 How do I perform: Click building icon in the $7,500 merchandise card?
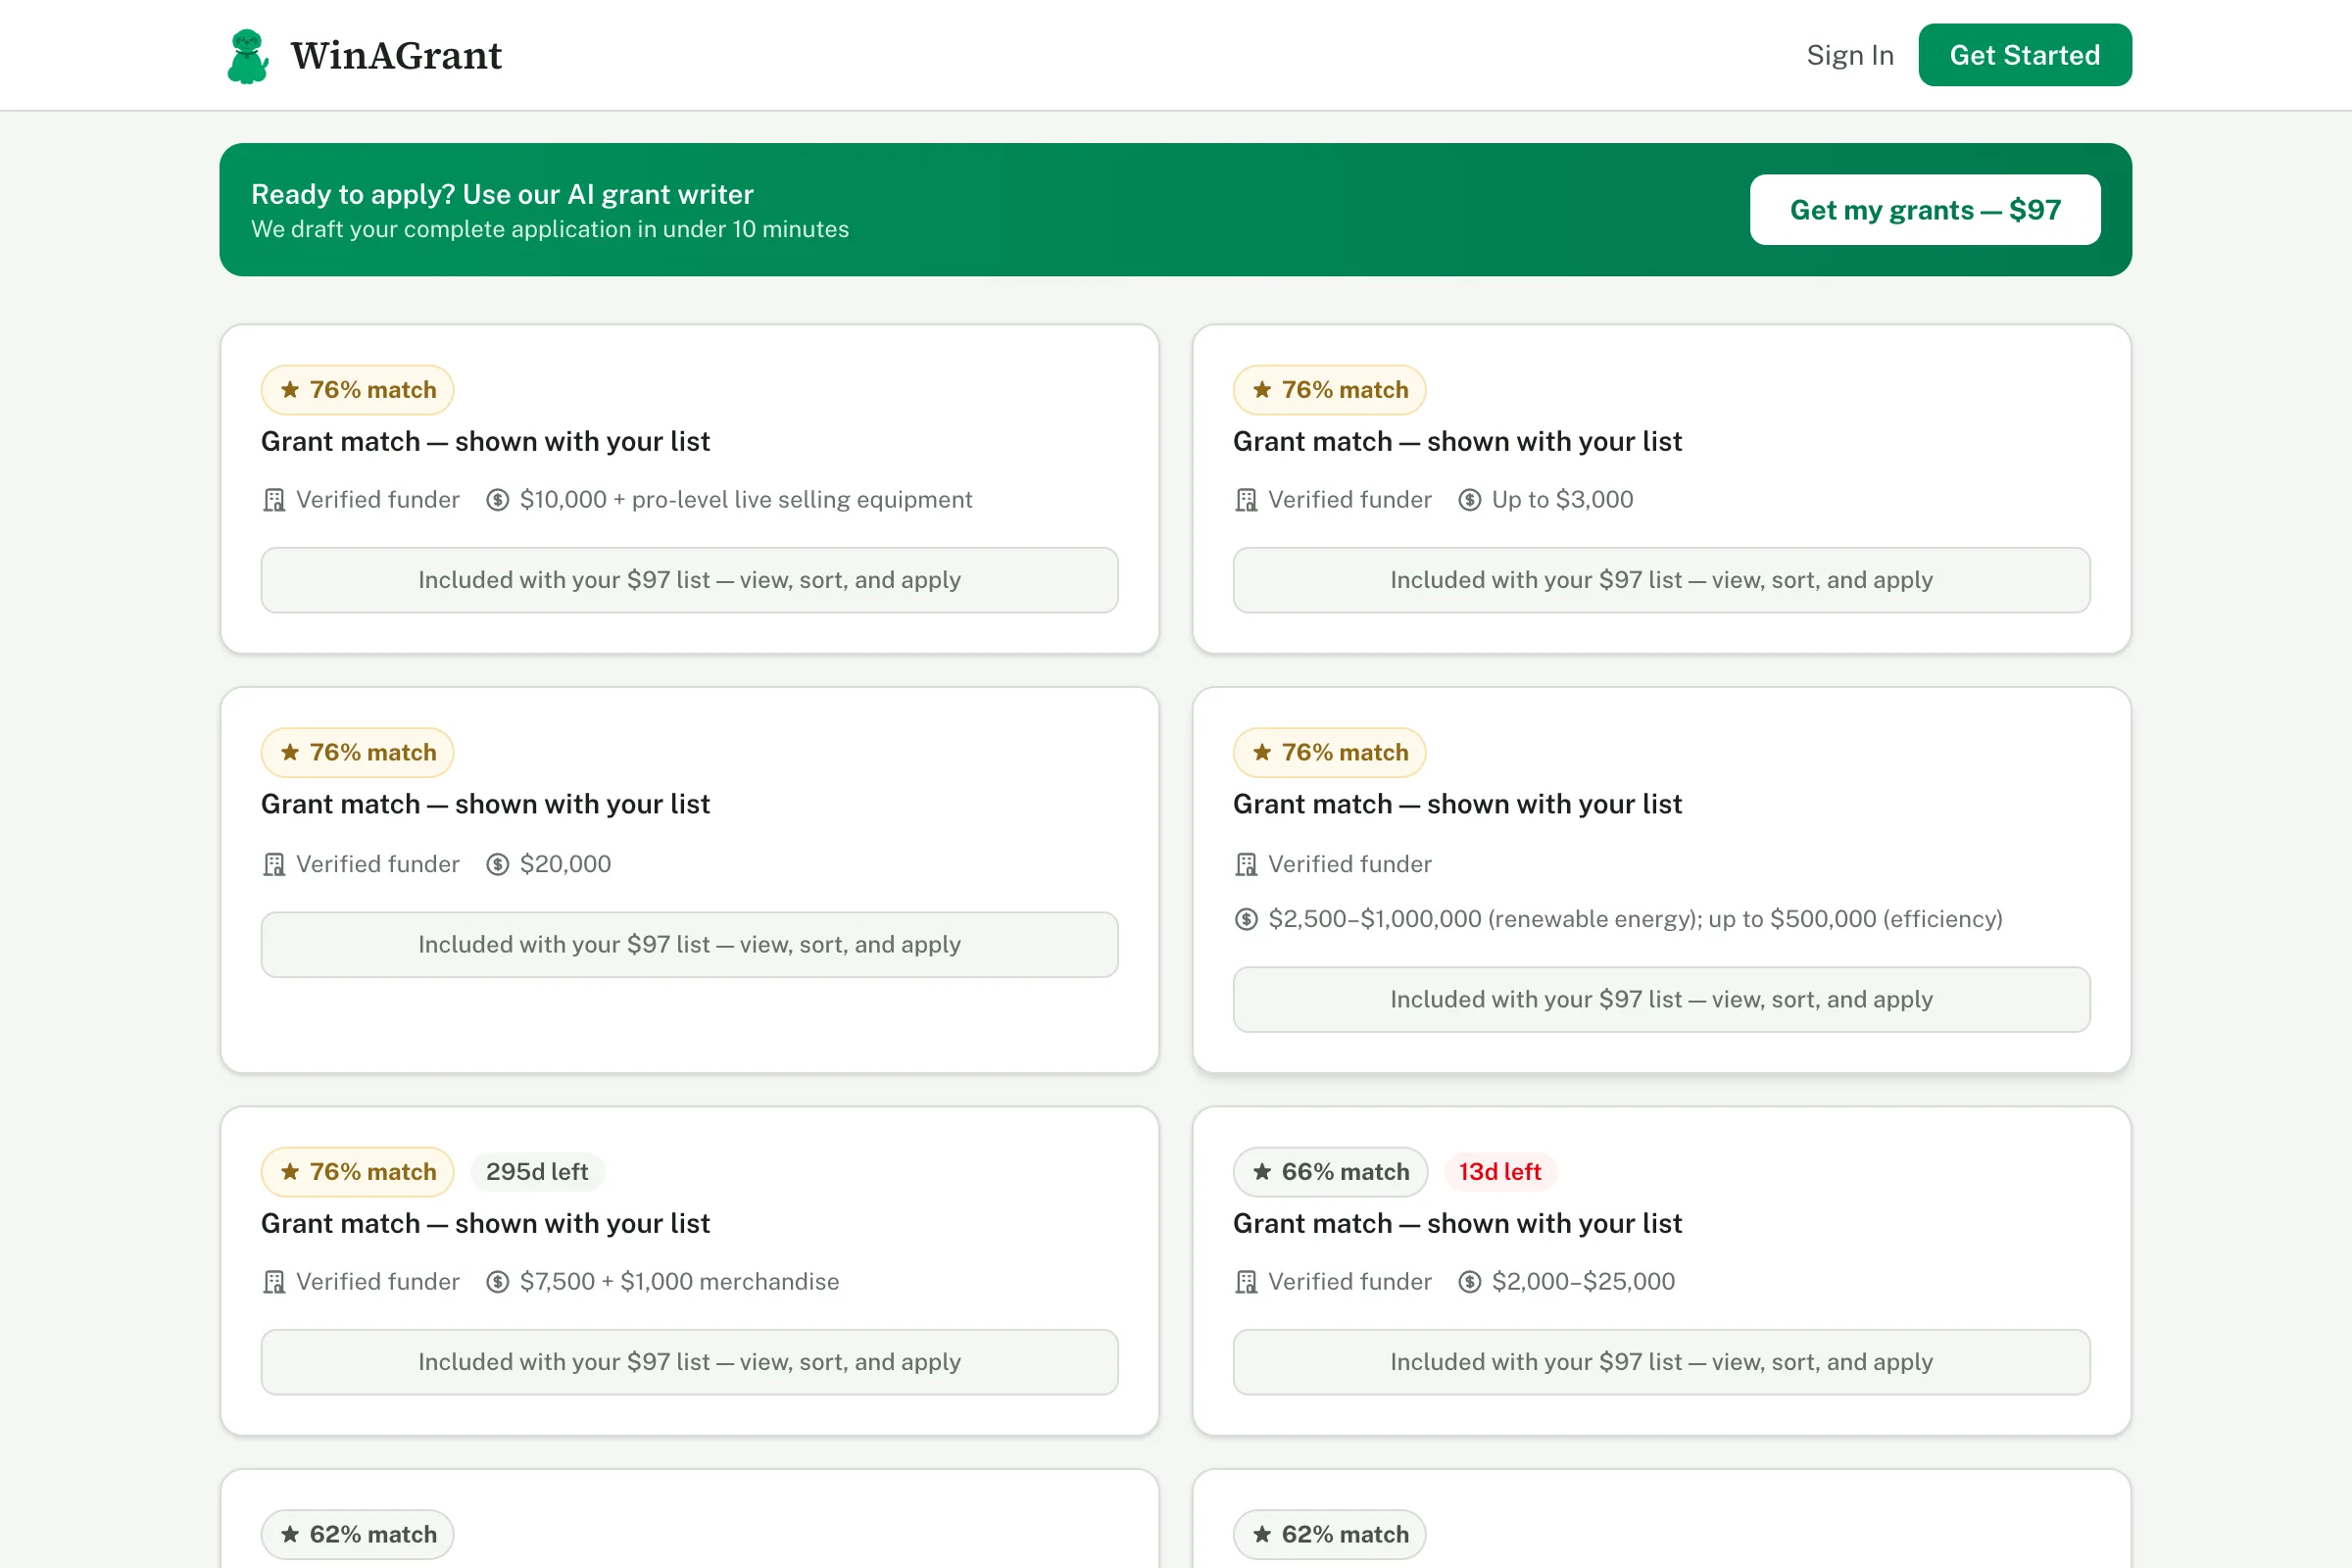tap(274, 1282)
